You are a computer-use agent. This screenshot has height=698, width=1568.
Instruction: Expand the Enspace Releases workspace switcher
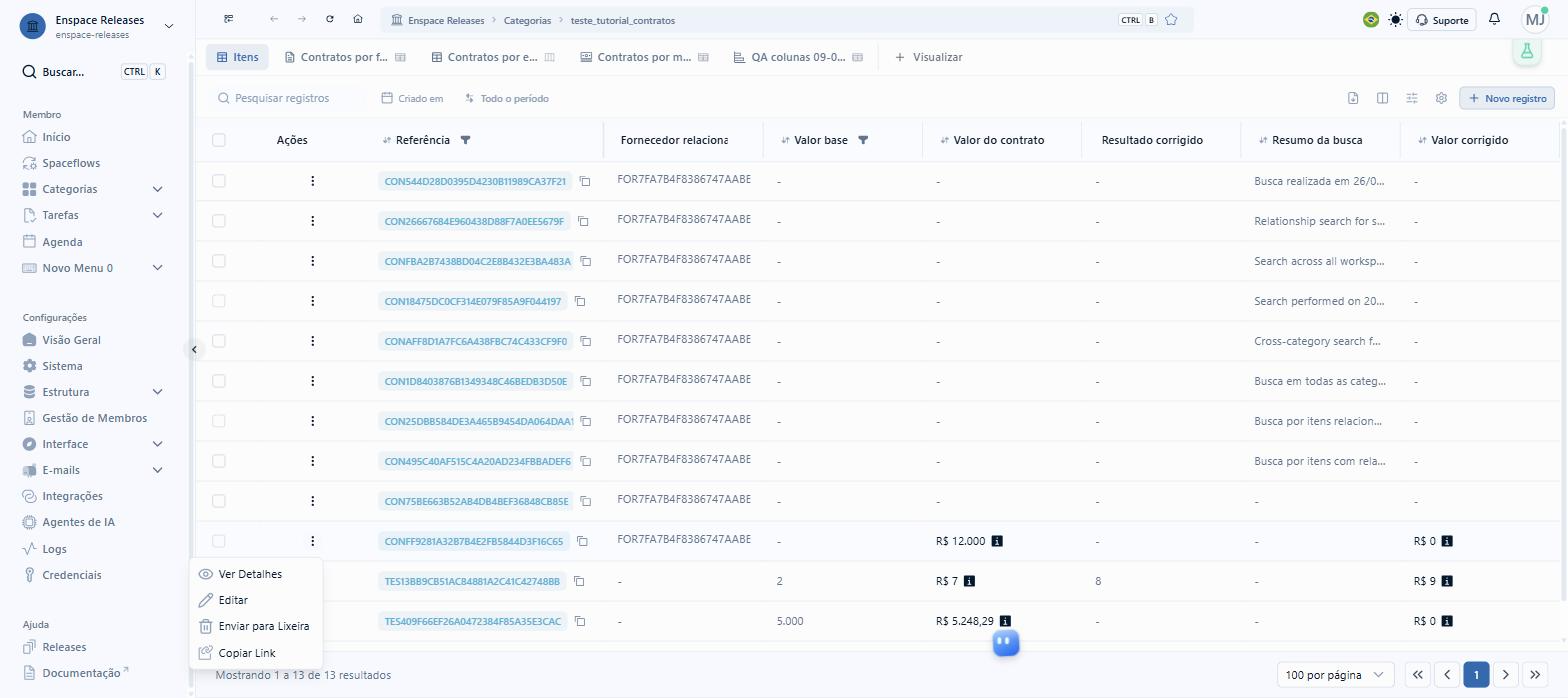pyautogui.click(x=168, y=26)
